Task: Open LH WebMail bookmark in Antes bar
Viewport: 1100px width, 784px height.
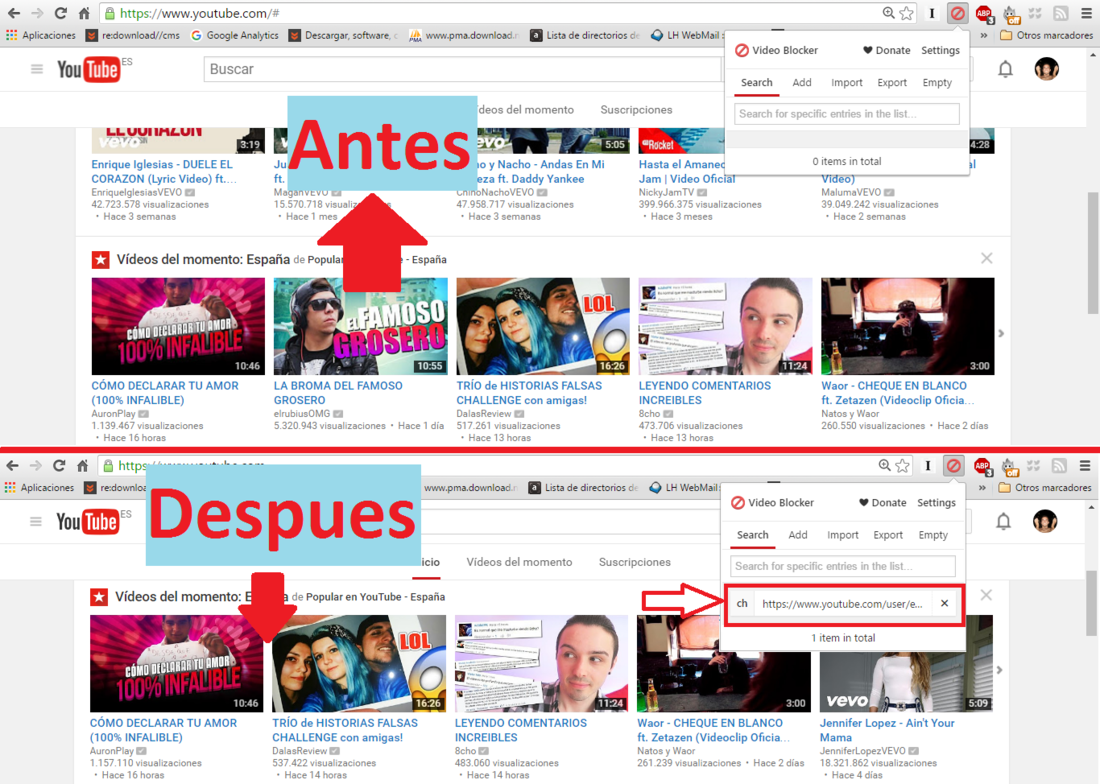Action: pos(685,35)
